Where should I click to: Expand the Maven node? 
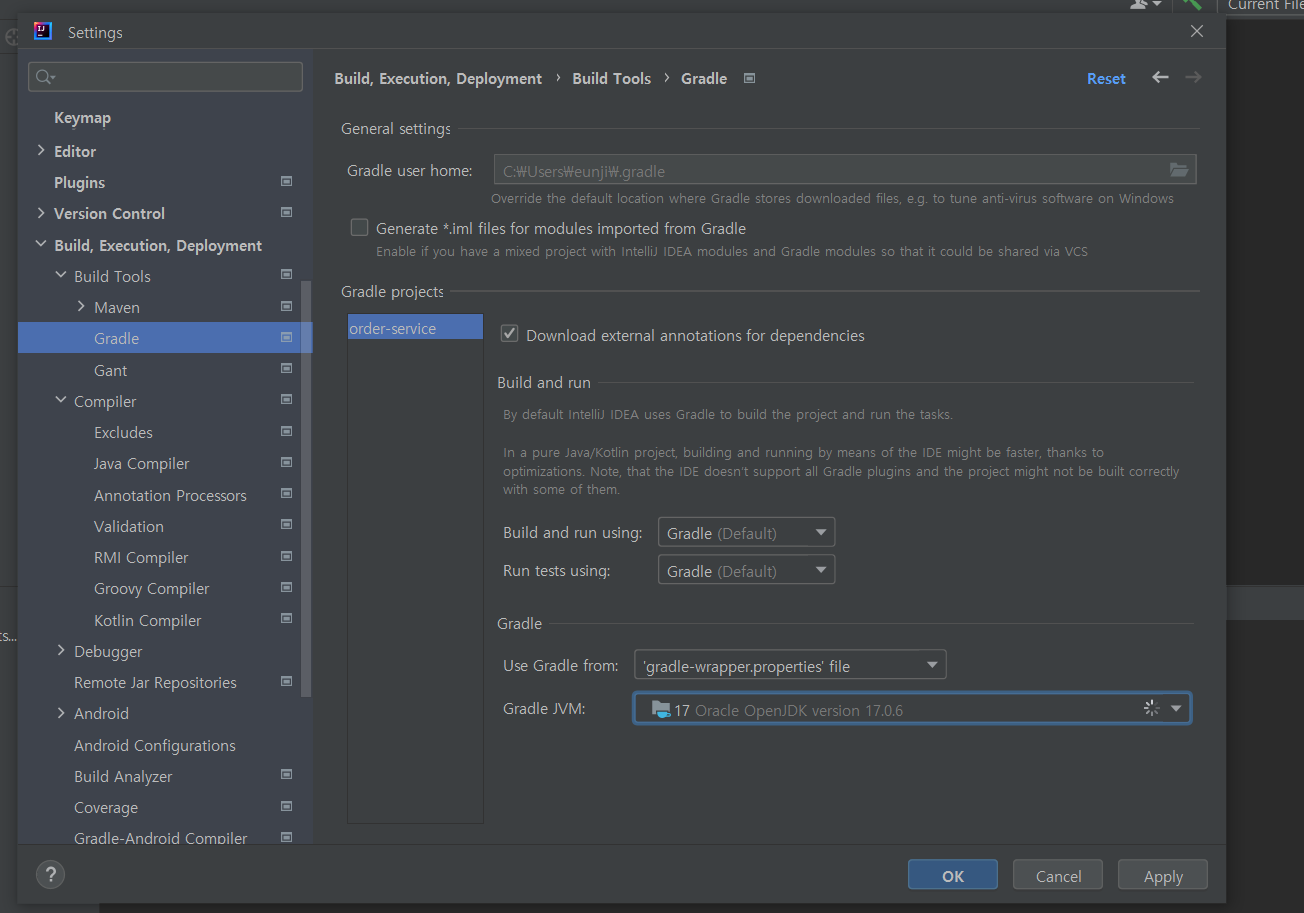pos(81,306)
